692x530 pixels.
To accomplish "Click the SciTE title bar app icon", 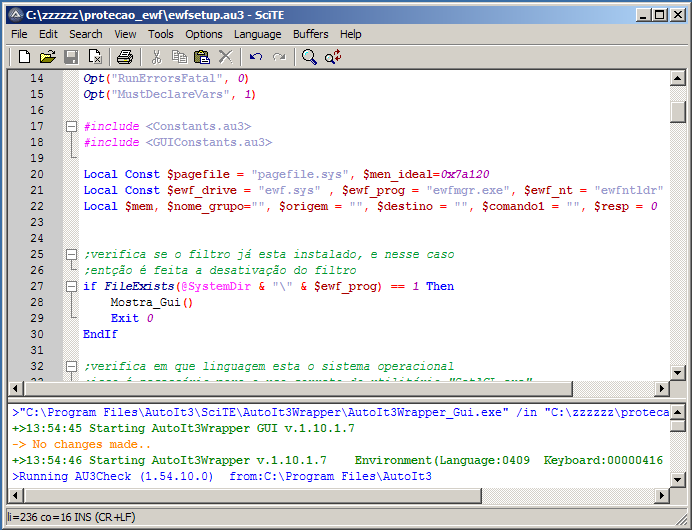I will click(15, 15).
